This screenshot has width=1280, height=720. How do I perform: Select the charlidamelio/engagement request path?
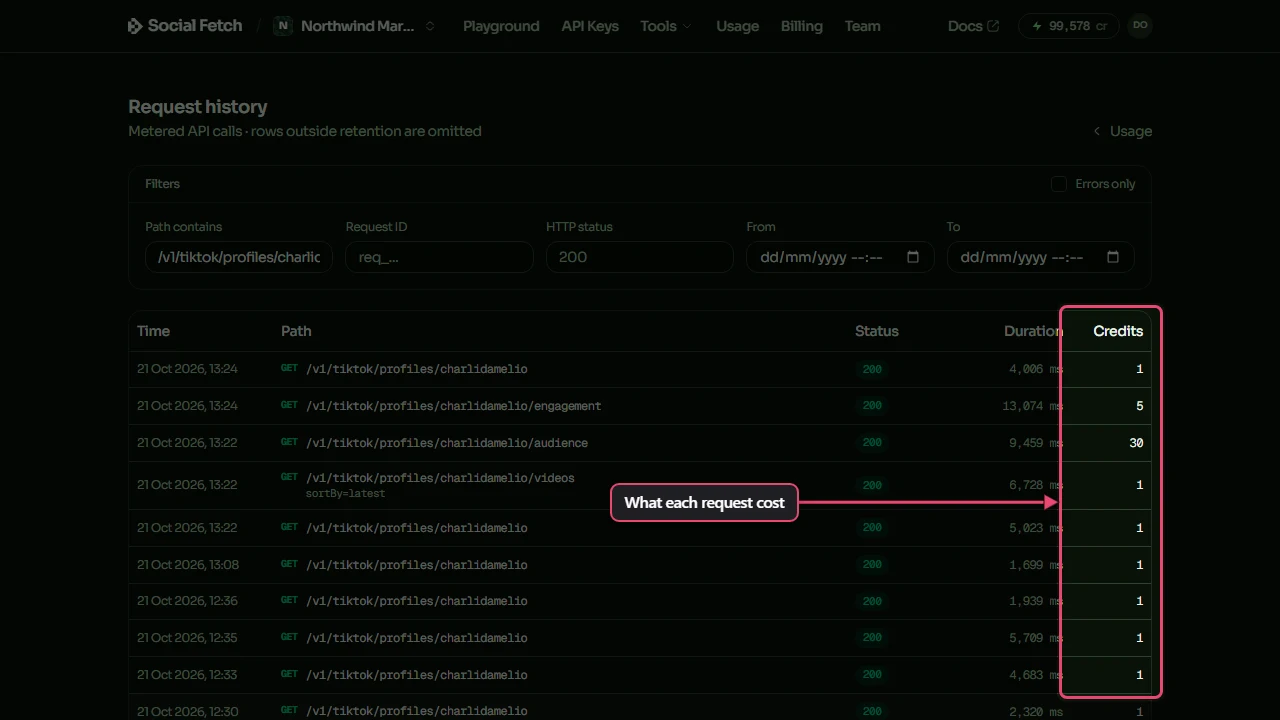(454, 406)
